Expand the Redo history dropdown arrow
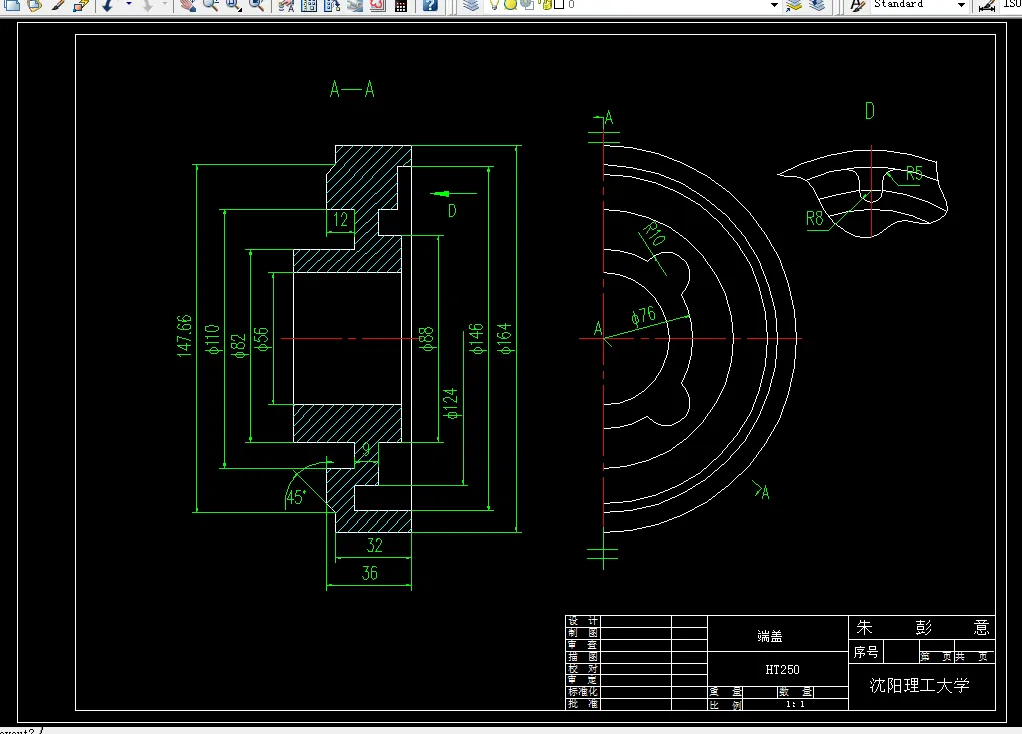The width and height of the screenshot is (1022, 734). (164, 5)
